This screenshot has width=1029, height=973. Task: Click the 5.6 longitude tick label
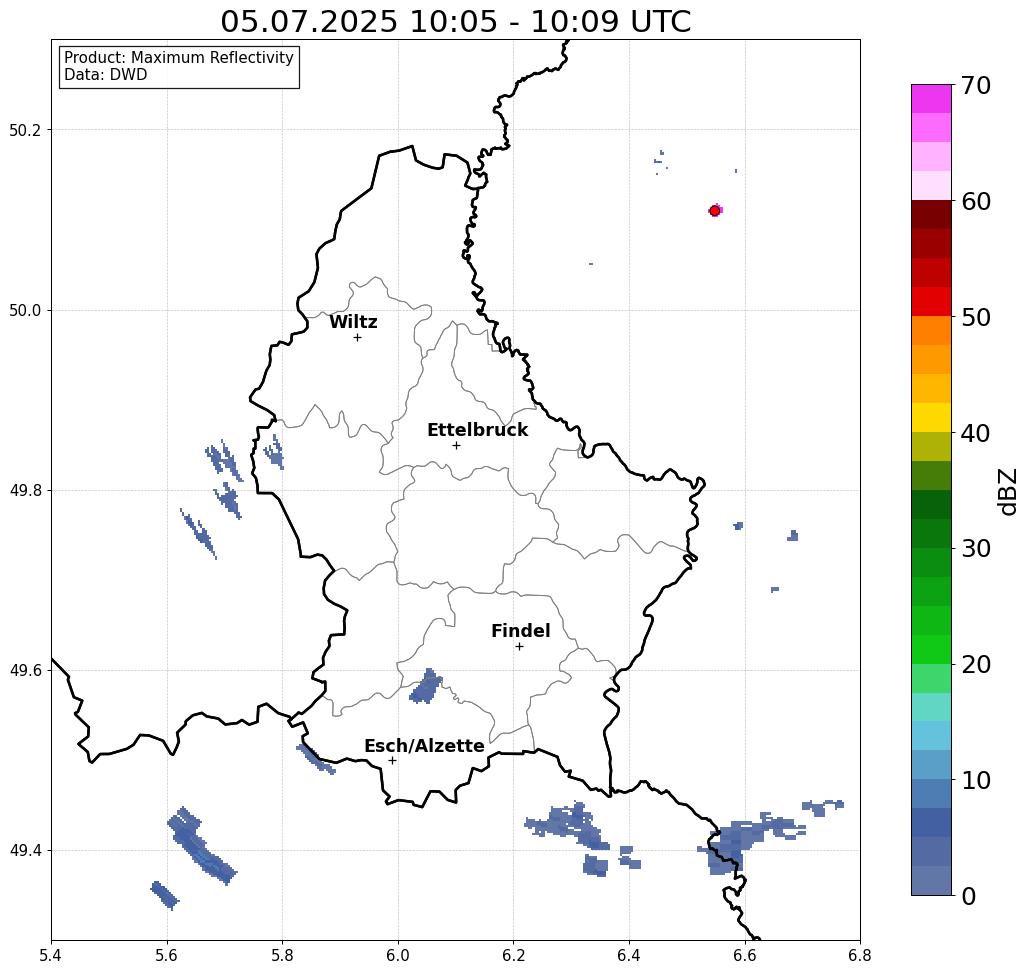[x=167, y=955]
